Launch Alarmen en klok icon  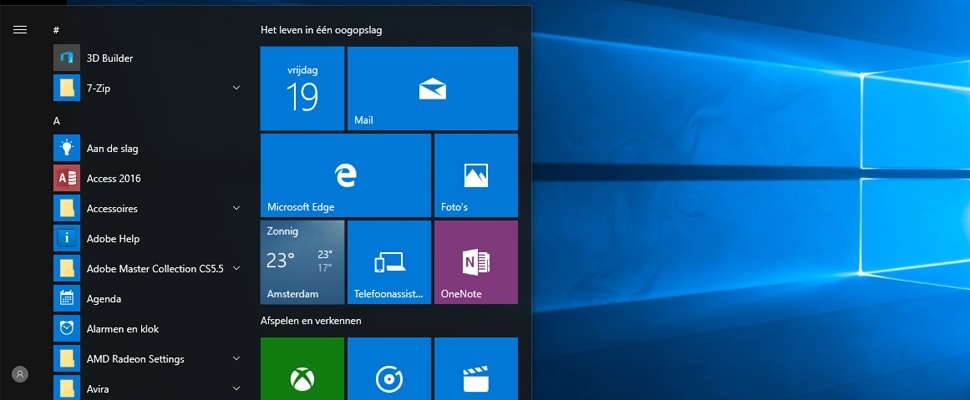coord(67,329)
